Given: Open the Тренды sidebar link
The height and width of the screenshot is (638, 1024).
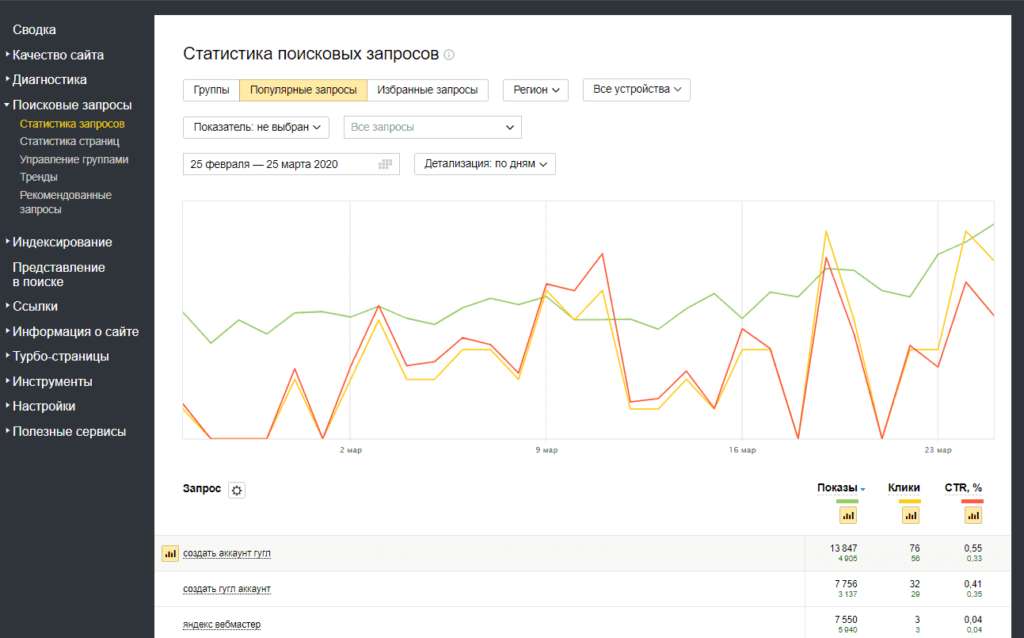Looking at the screenshot, I should 39,178.
